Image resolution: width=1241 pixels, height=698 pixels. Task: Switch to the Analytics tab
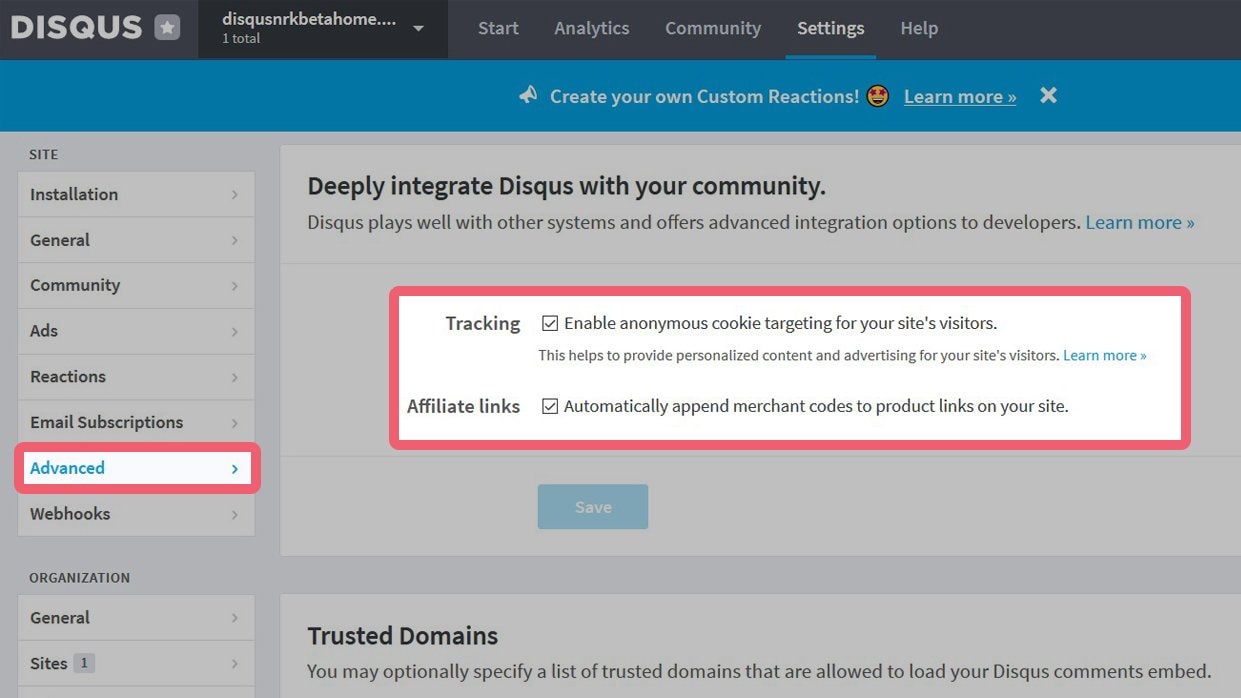click(591, 28)
